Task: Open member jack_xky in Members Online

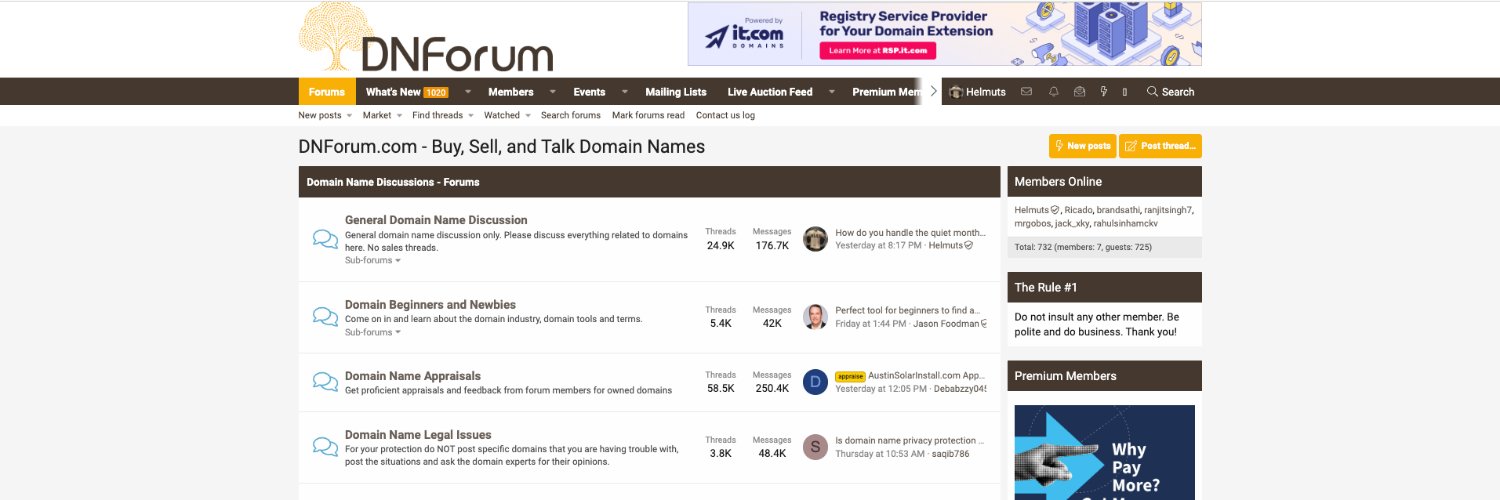Action: [x=1074, y=223]
